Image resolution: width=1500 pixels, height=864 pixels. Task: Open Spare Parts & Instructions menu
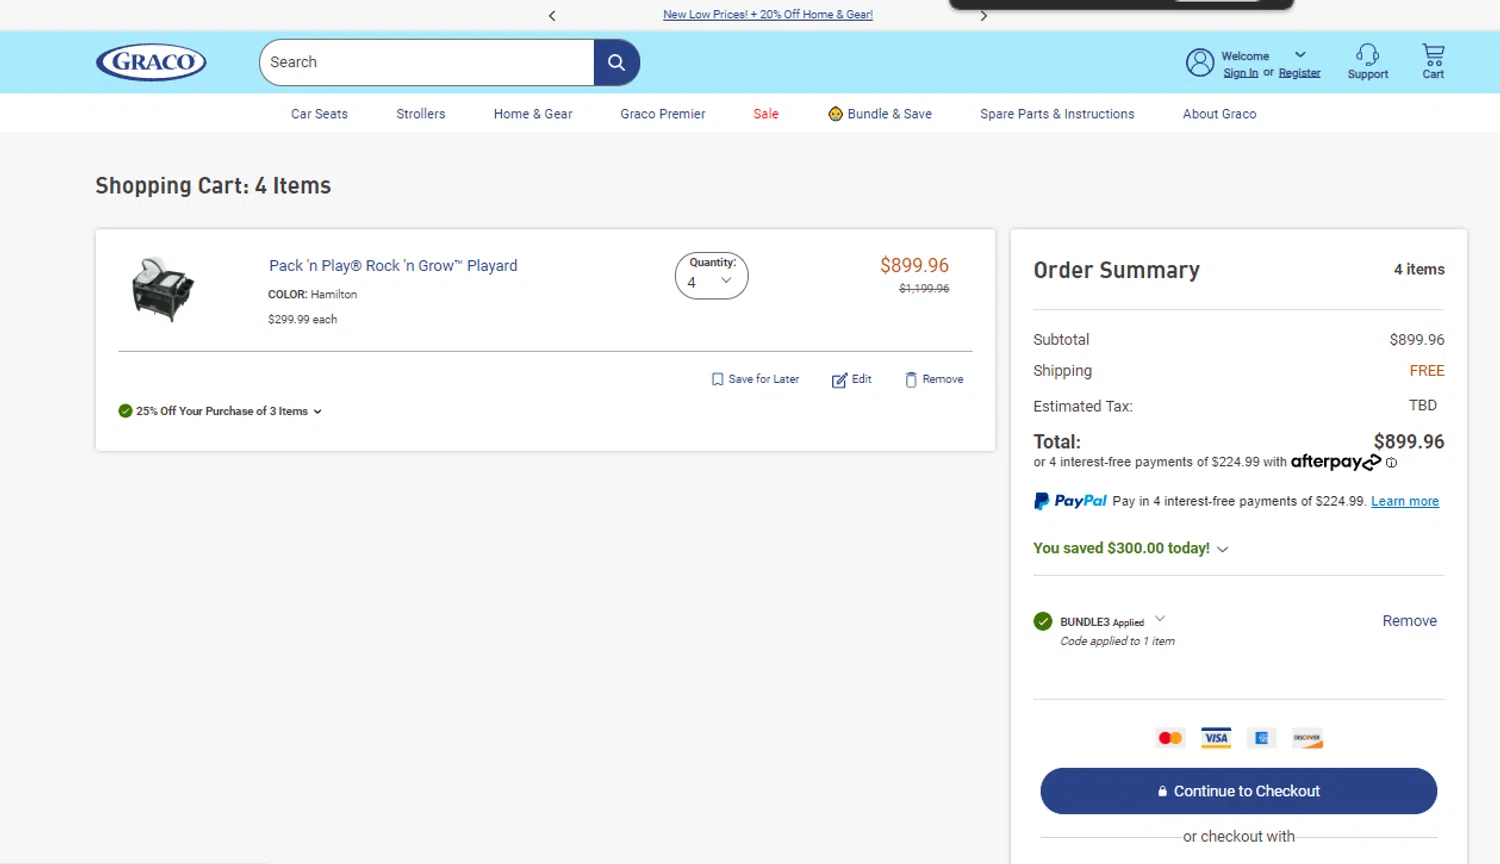(1057, 114)
